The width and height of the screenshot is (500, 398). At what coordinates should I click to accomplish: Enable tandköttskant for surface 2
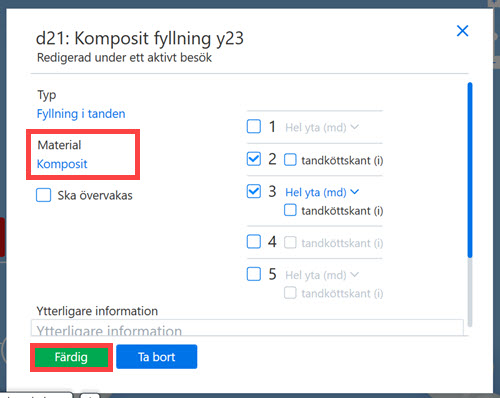coord(290,160)
